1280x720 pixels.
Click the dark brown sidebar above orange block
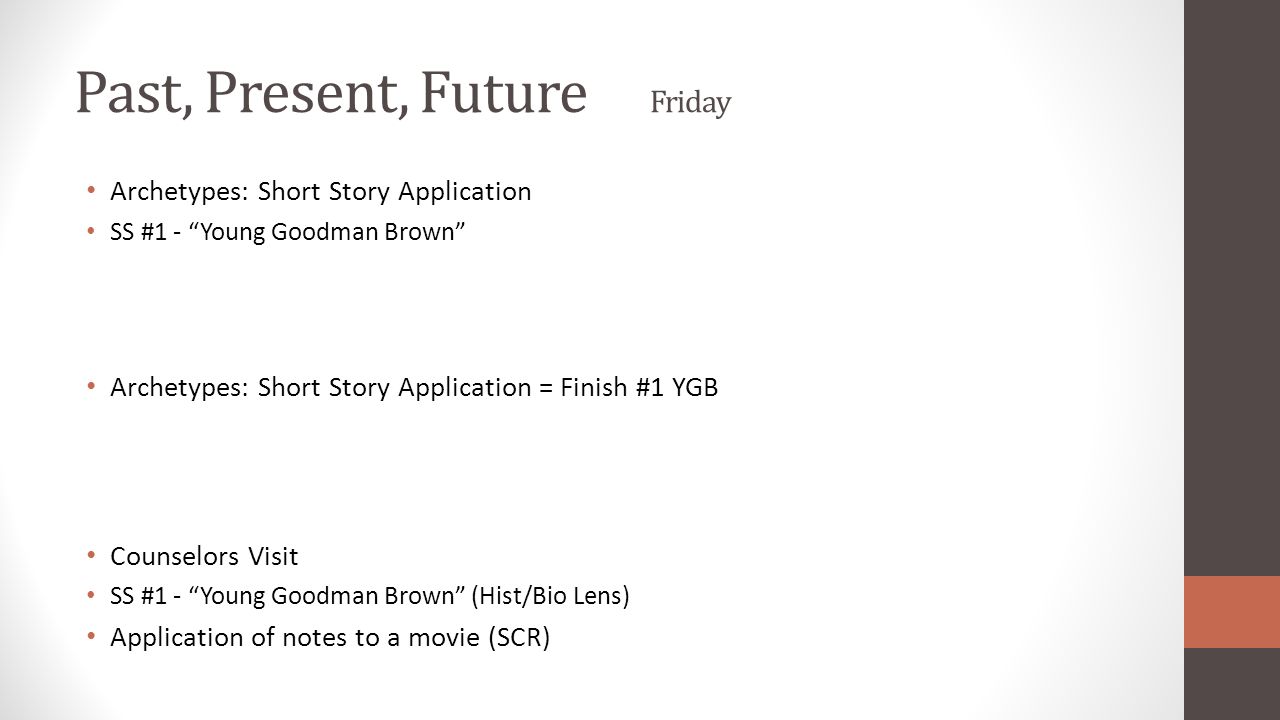tap(1232, 288)
